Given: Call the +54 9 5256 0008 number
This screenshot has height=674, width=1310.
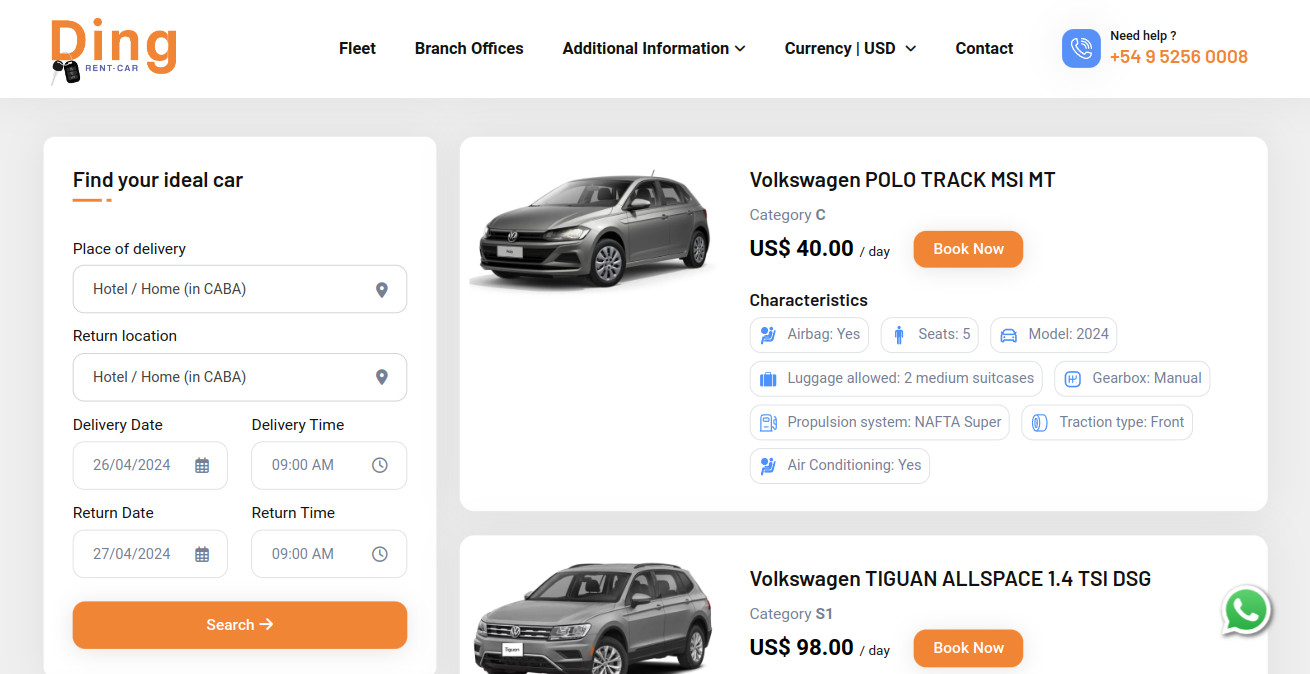Looking at the screenshot, I should point(1178,57).
